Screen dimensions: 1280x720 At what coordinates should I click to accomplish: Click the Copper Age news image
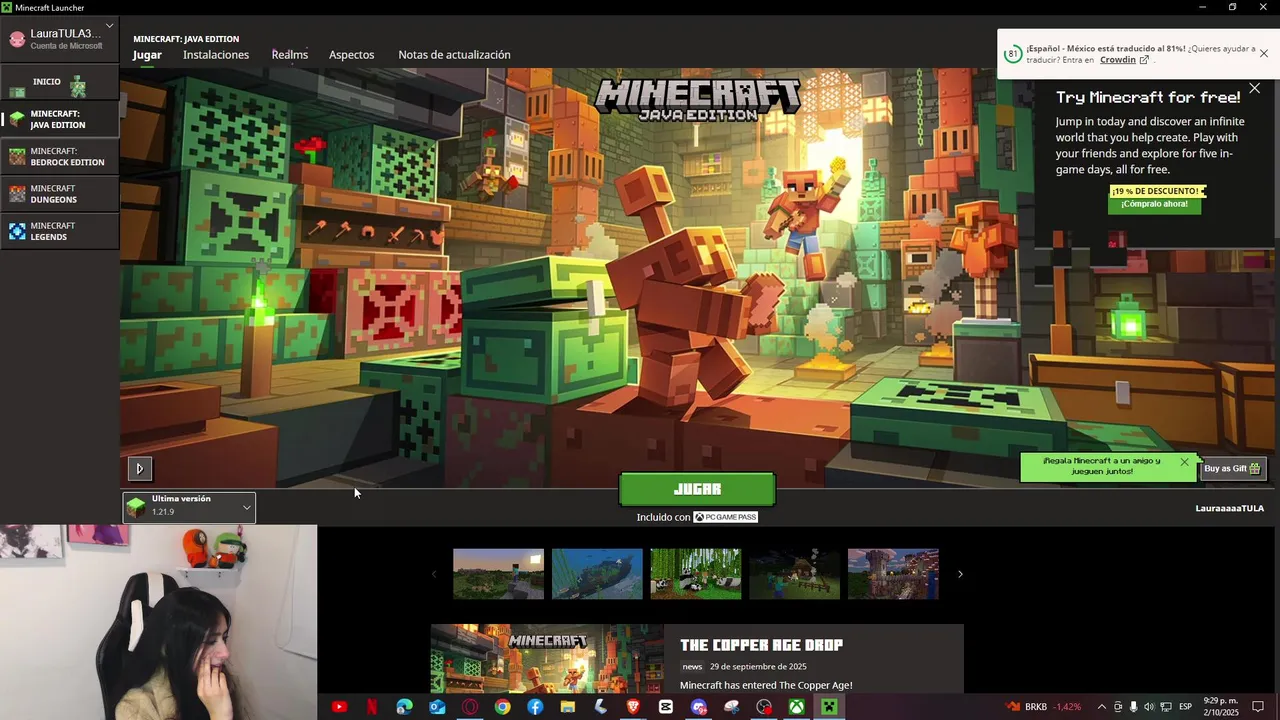click(x=547, y=659)
